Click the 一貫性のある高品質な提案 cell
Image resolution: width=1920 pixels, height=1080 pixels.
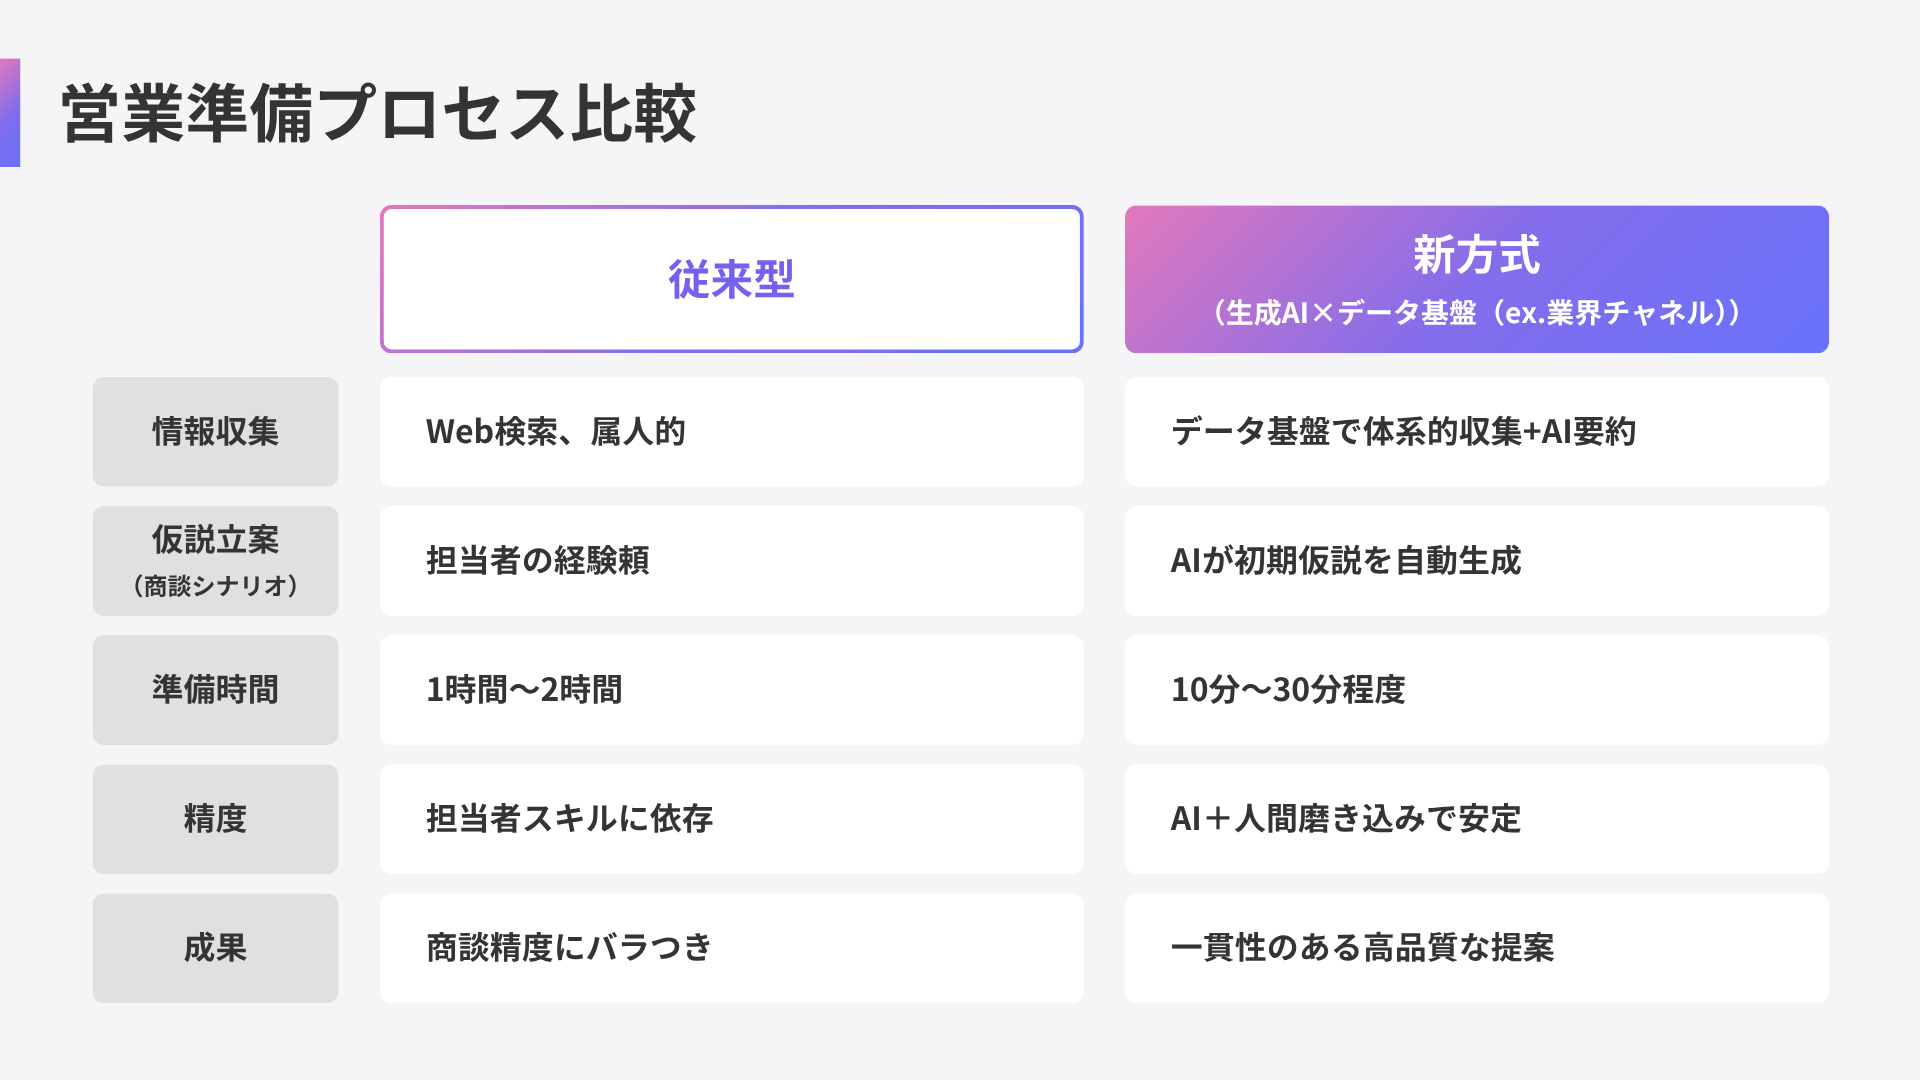pos(1476,947)
